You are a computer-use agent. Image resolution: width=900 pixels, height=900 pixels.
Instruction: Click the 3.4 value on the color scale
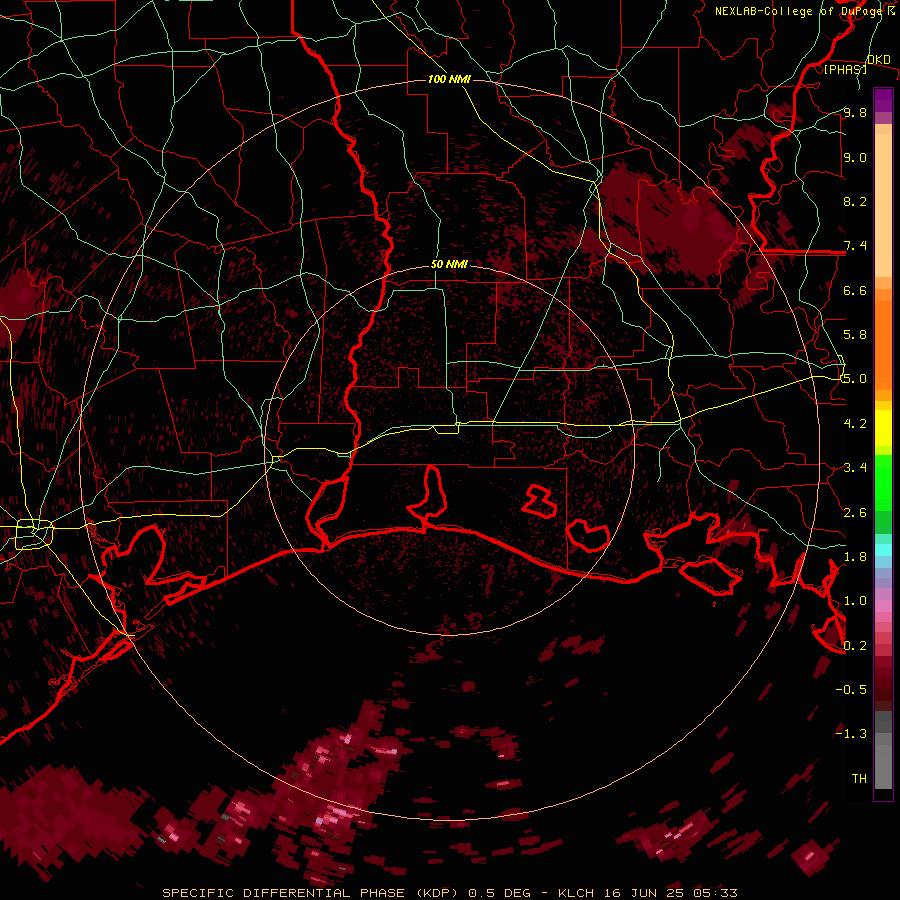pos(855,468)
